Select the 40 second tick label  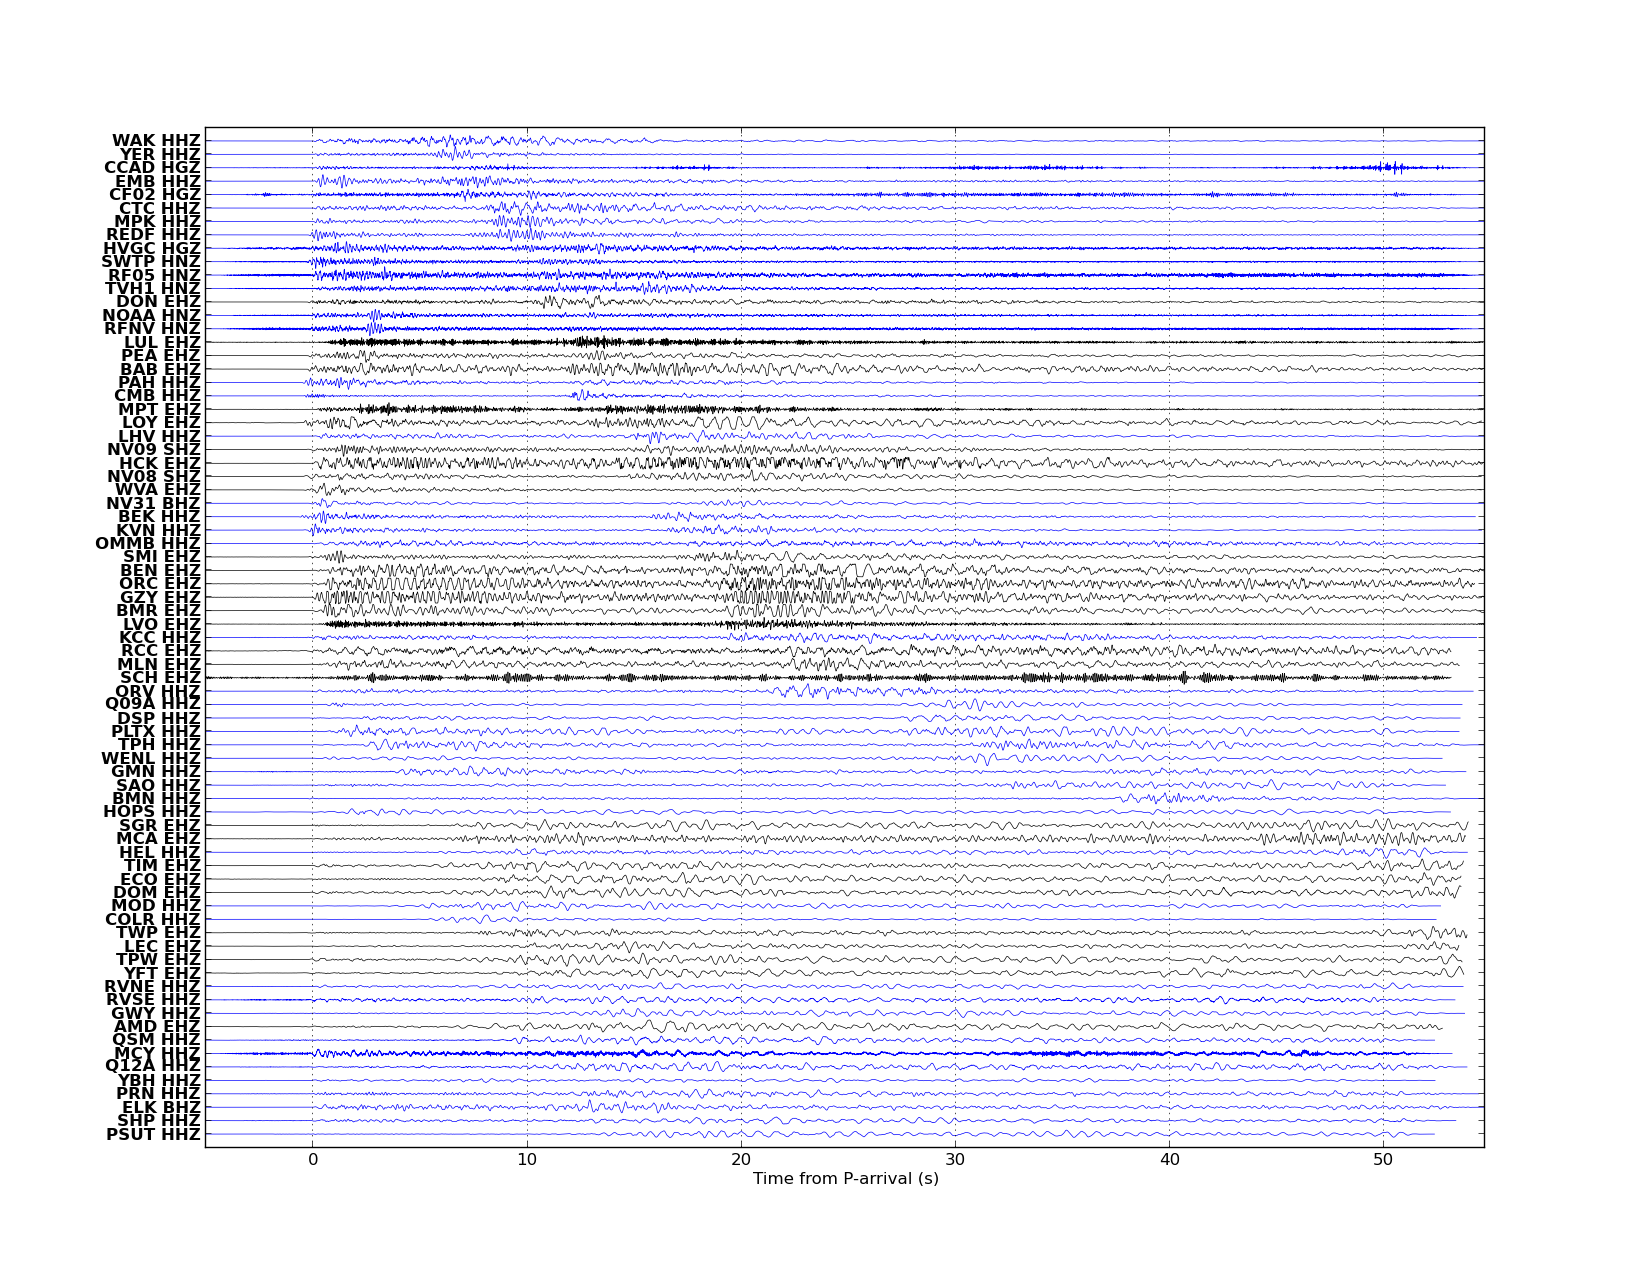pyautogui.click(x=1168, y=1160)
